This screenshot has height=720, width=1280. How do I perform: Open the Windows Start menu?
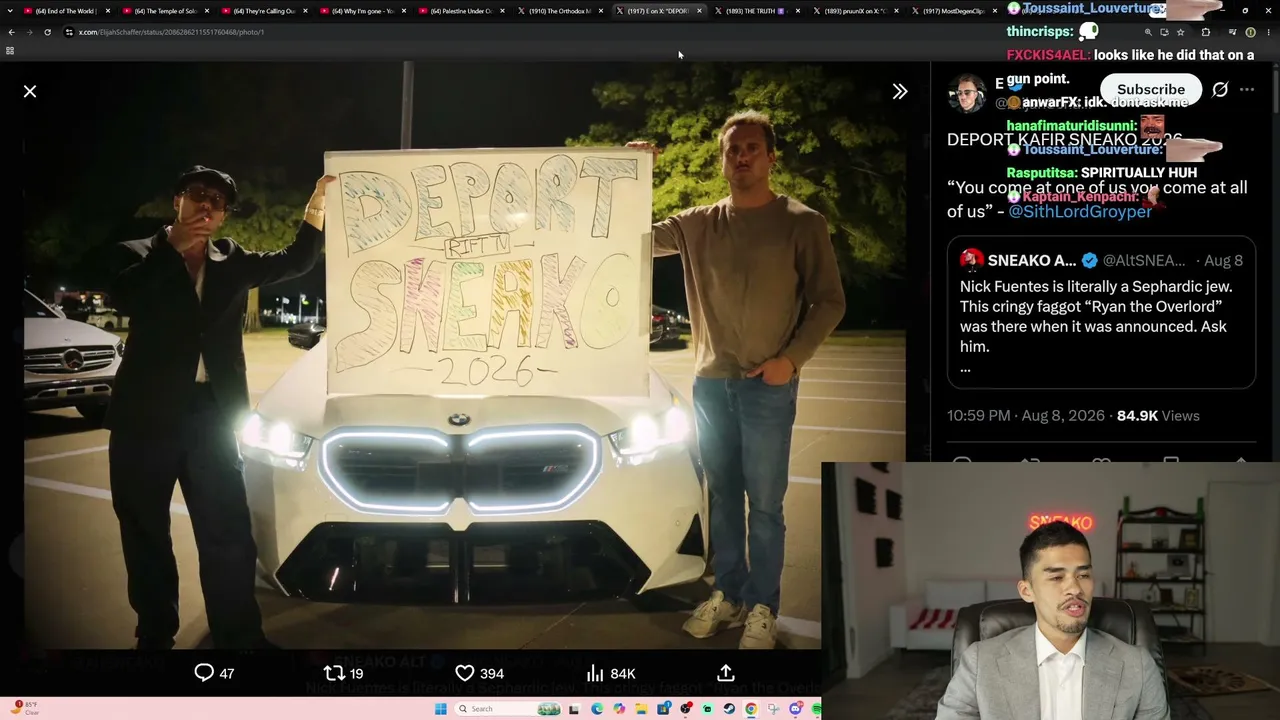pos(440,709)
